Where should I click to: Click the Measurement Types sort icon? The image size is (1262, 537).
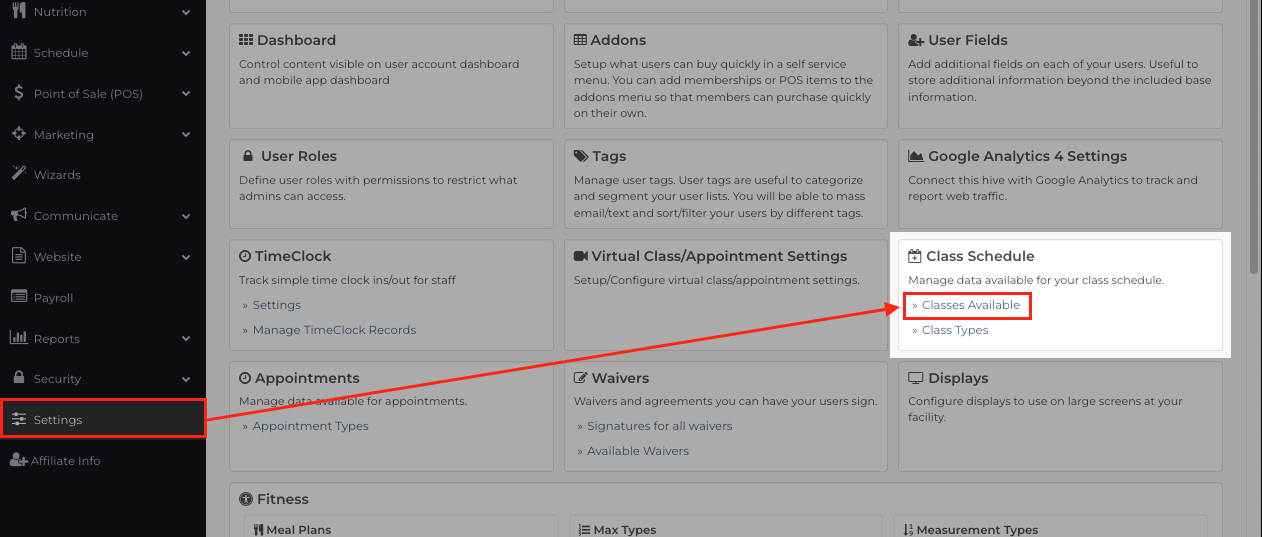908,530
